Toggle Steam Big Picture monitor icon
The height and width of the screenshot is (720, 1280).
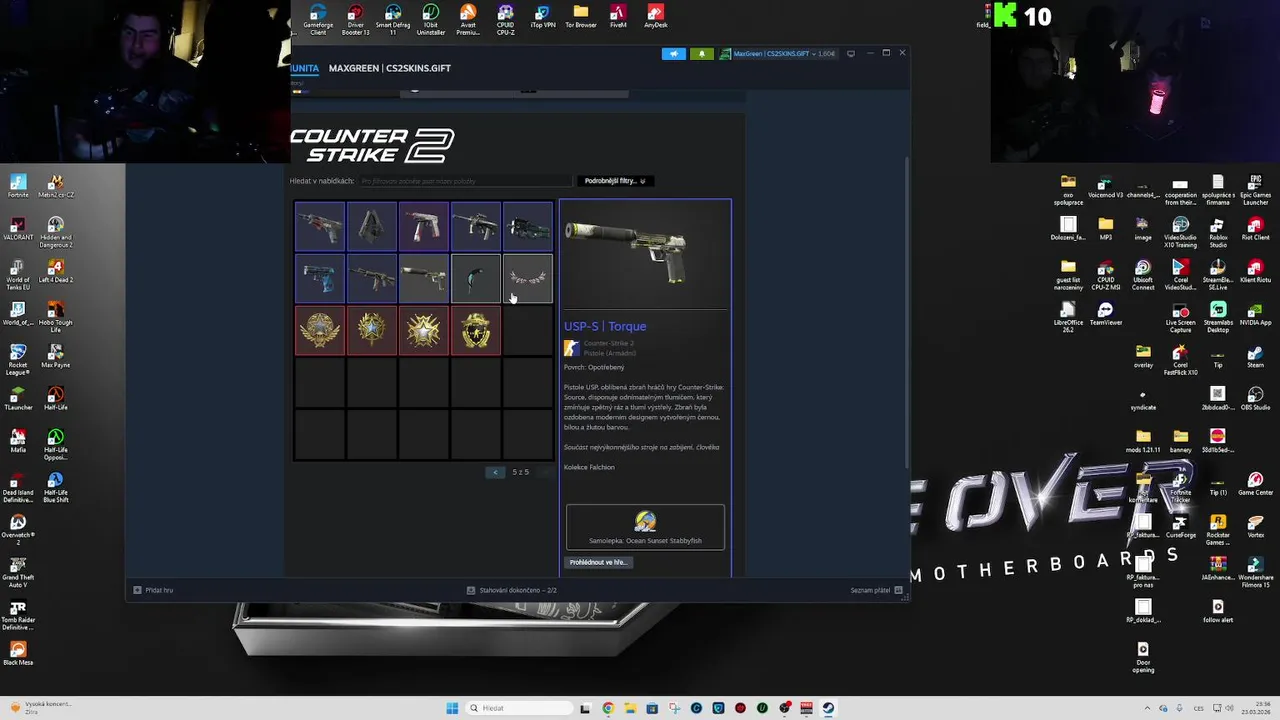[851, 53]
